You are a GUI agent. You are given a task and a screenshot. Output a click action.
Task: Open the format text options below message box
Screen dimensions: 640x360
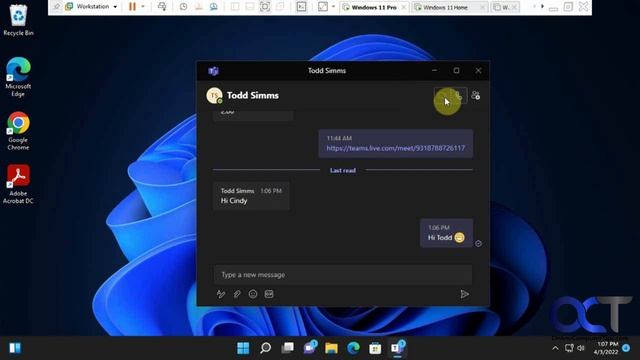coord(221,294)
